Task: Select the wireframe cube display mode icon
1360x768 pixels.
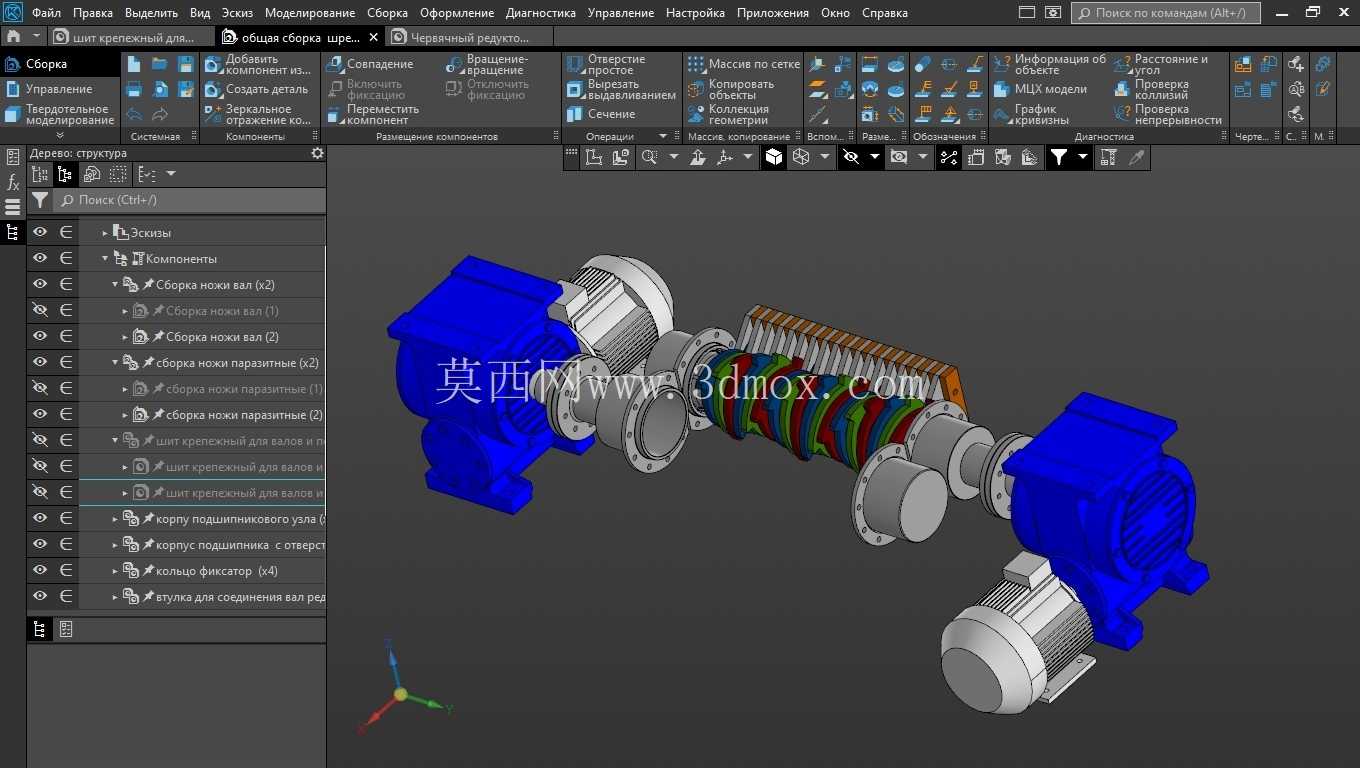Action: [x=801, y=157]
